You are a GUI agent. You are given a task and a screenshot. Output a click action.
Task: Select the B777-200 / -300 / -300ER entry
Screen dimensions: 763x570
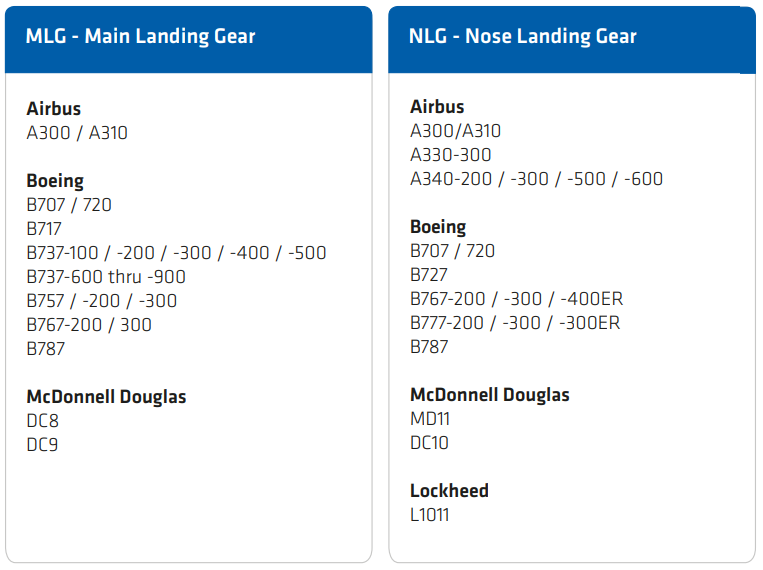click(x=515, y=323)
